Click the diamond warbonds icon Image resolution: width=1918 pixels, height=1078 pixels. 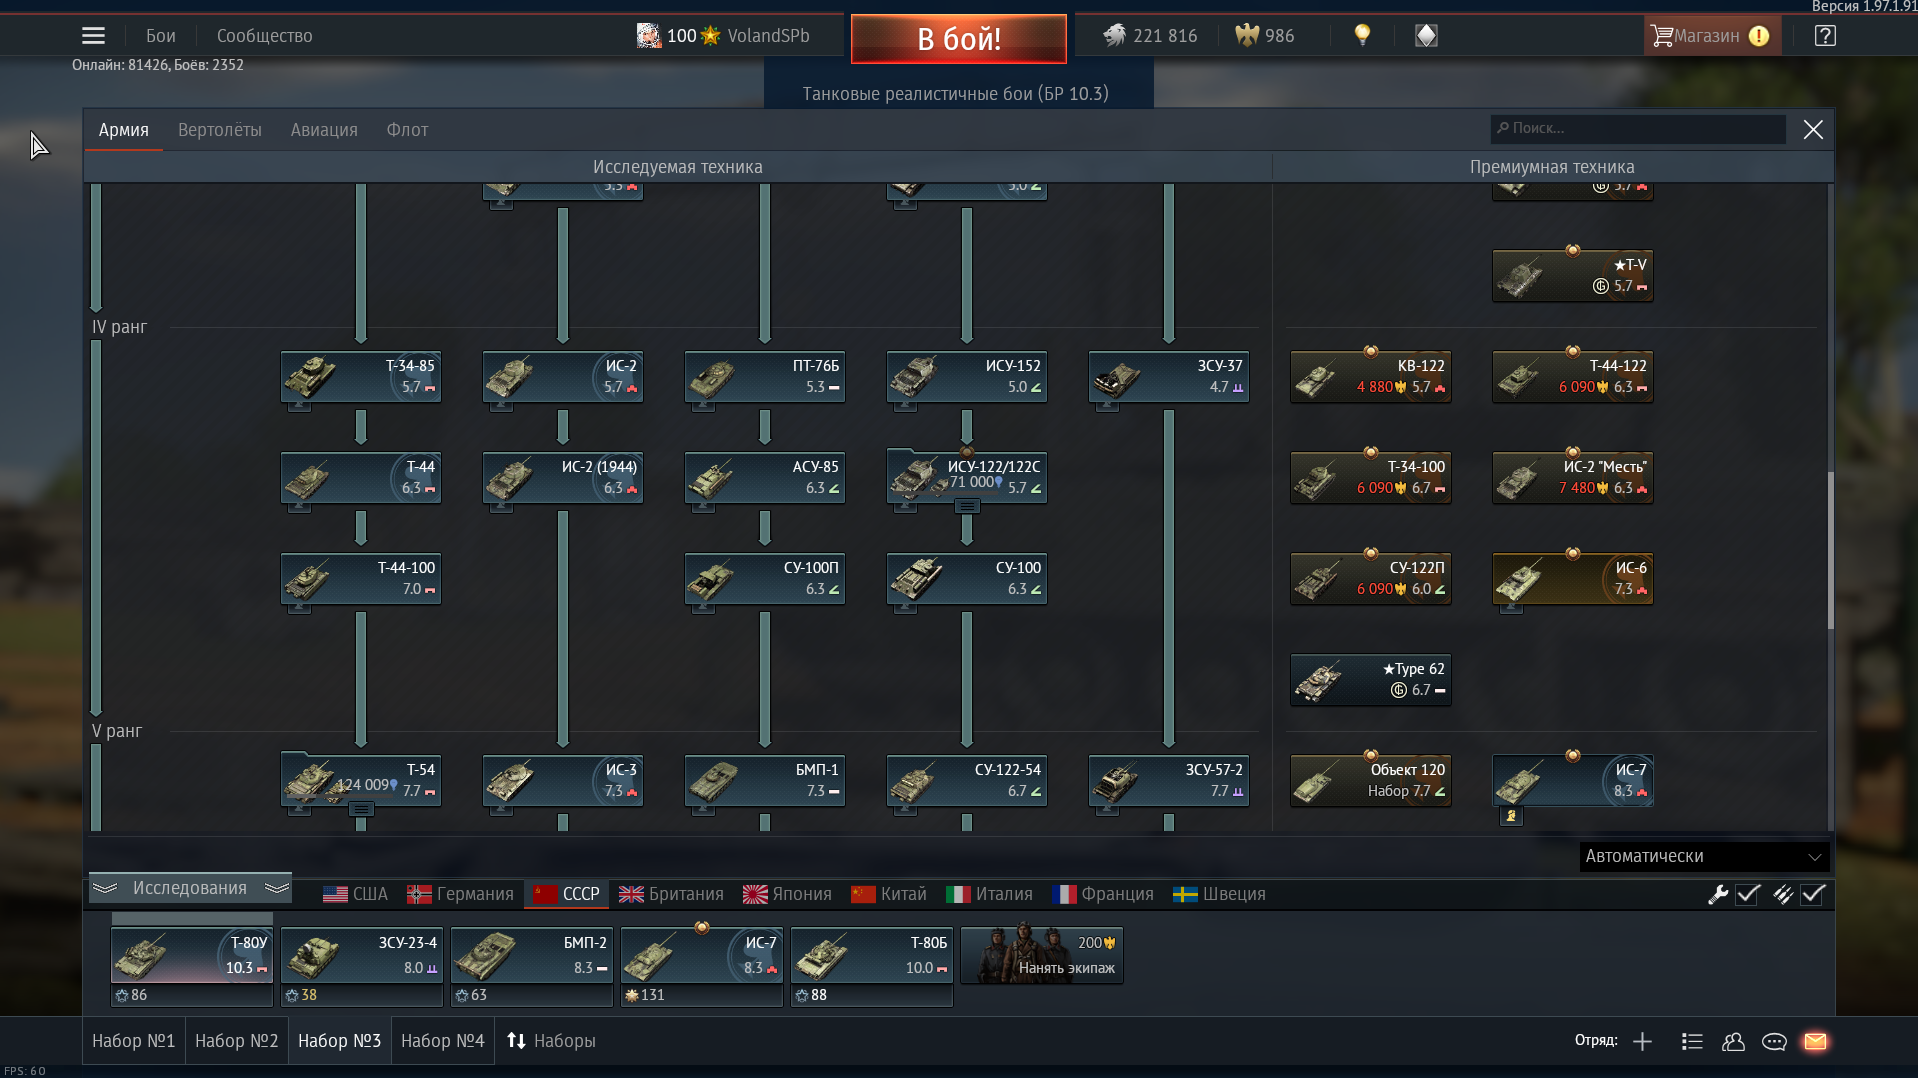point(1426,36)
